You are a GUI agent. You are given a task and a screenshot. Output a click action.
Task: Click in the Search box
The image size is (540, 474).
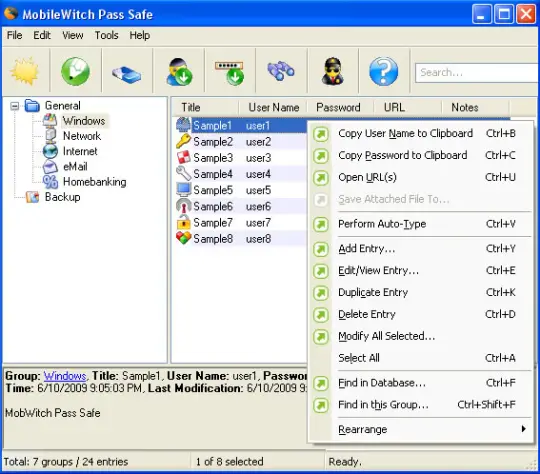(477, 72)
